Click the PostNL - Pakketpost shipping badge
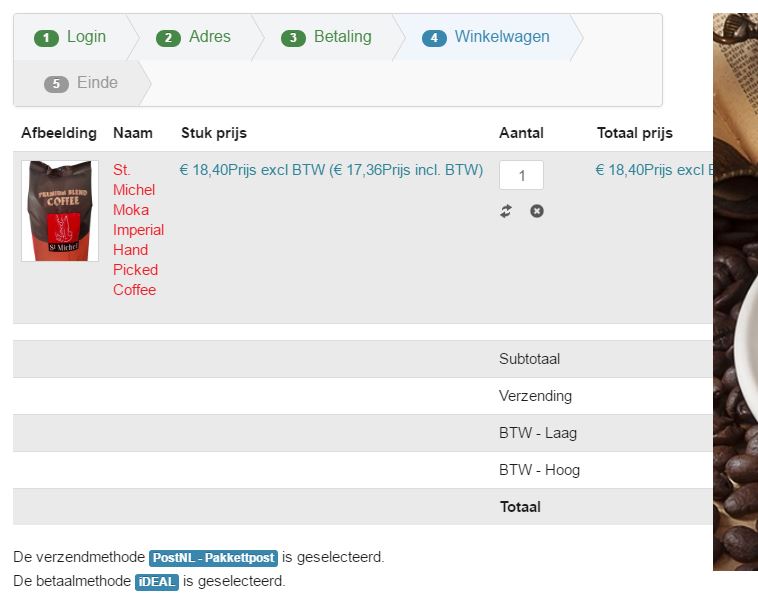 coord(213,558)
